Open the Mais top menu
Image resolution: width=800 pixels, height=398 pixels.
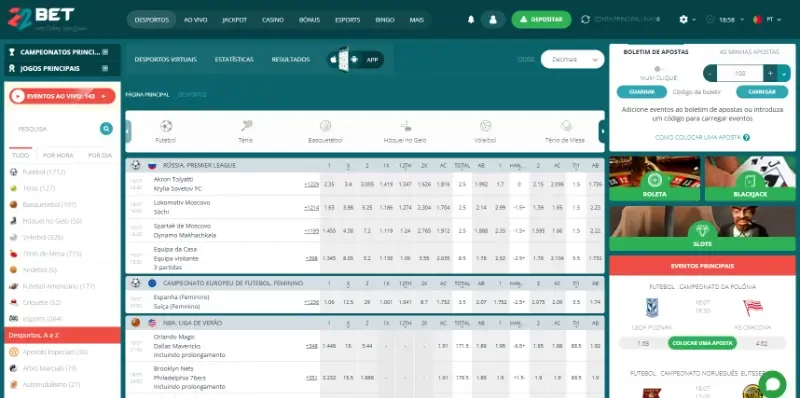coord(416,20)
